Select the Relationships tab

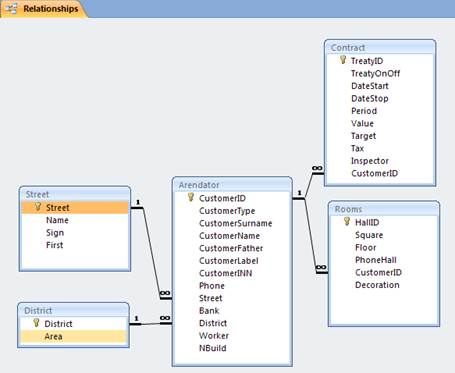[44, 9]
